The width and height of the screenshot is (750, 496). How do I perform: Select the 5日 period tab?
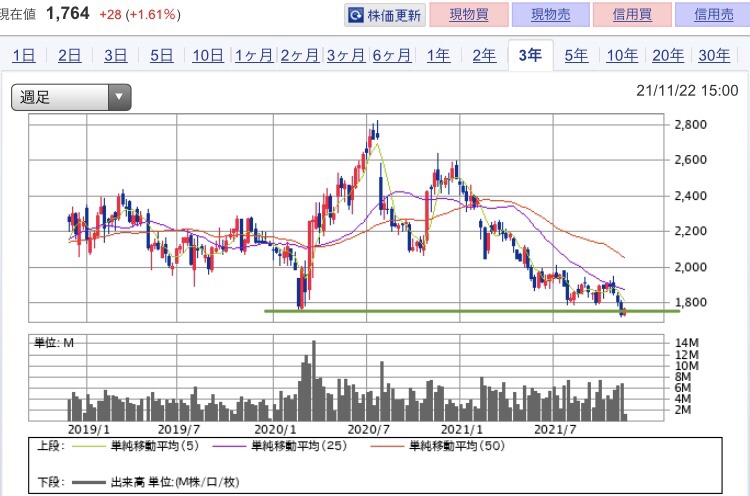pos(161,55)
